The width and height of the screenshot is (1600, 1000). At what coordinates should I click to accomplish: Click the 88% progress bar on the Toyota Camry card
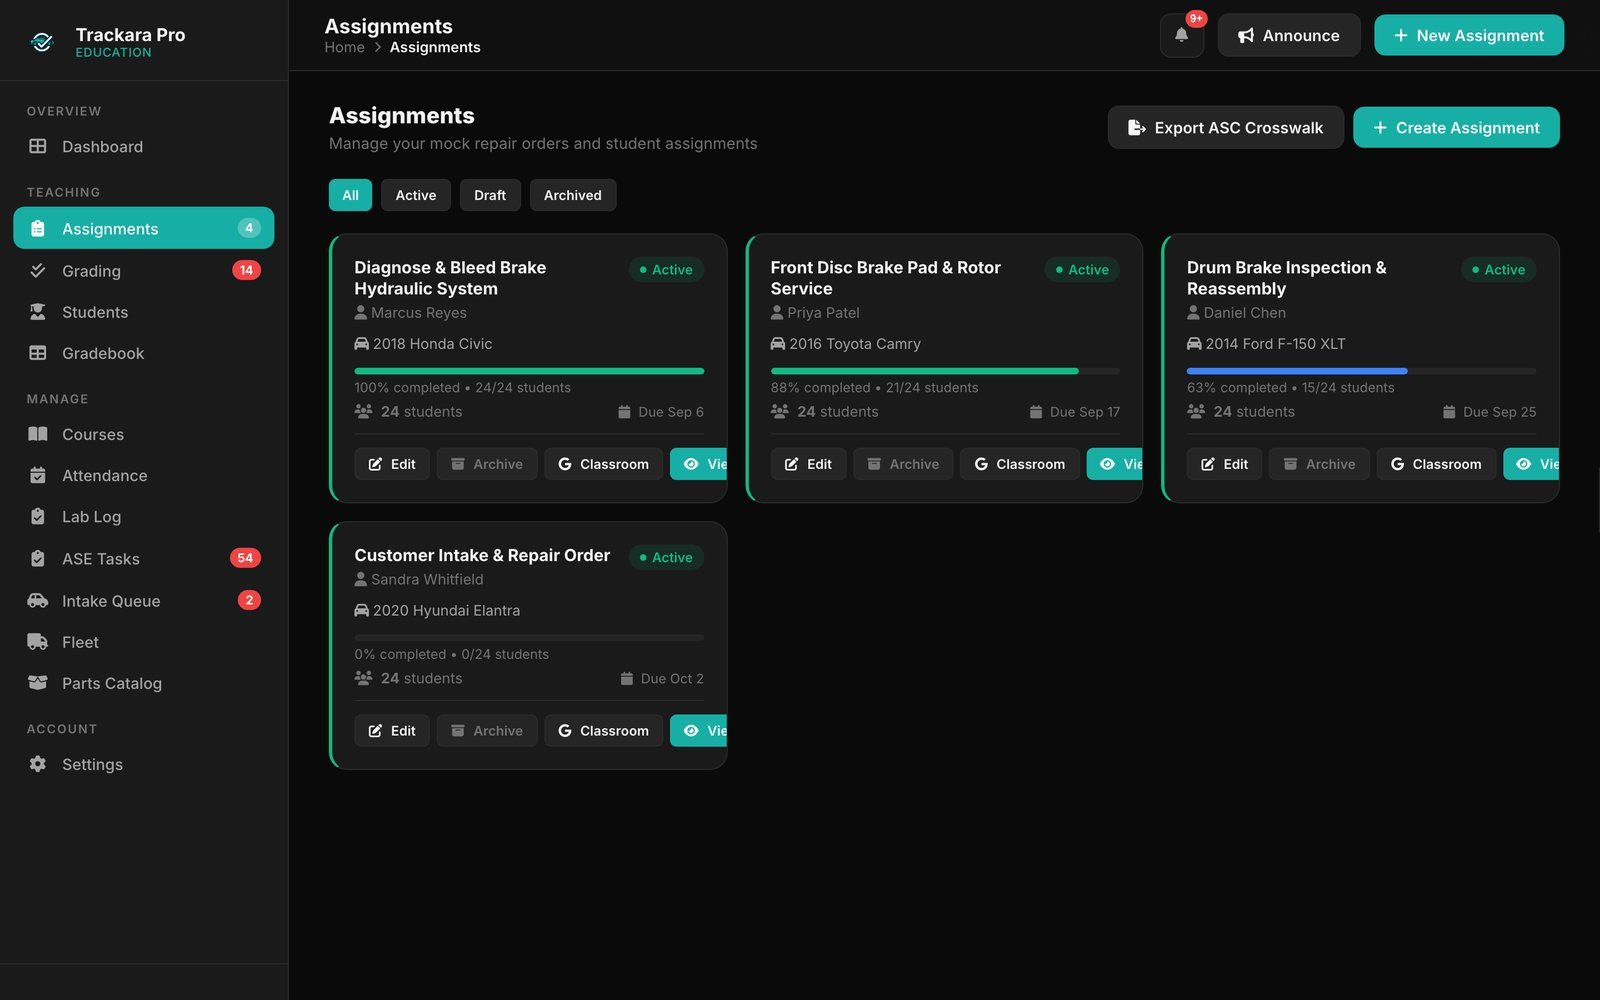pyautogui.click(x=945, y=371)
